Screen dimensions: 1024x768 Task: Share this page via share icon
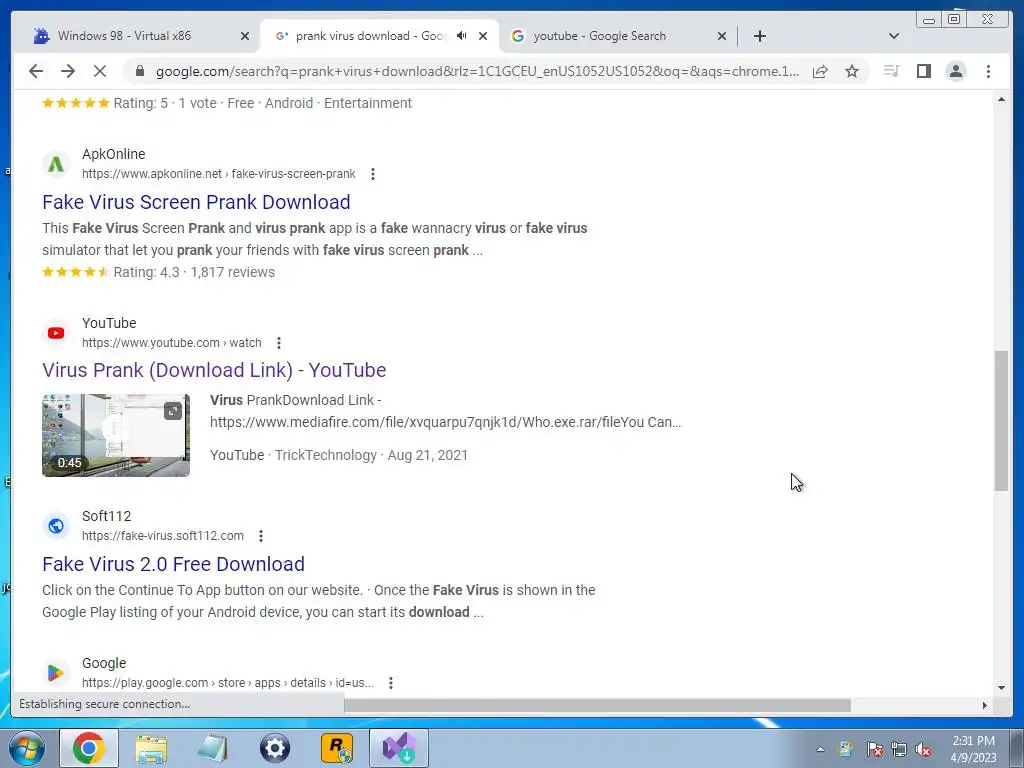pos(820,71)
